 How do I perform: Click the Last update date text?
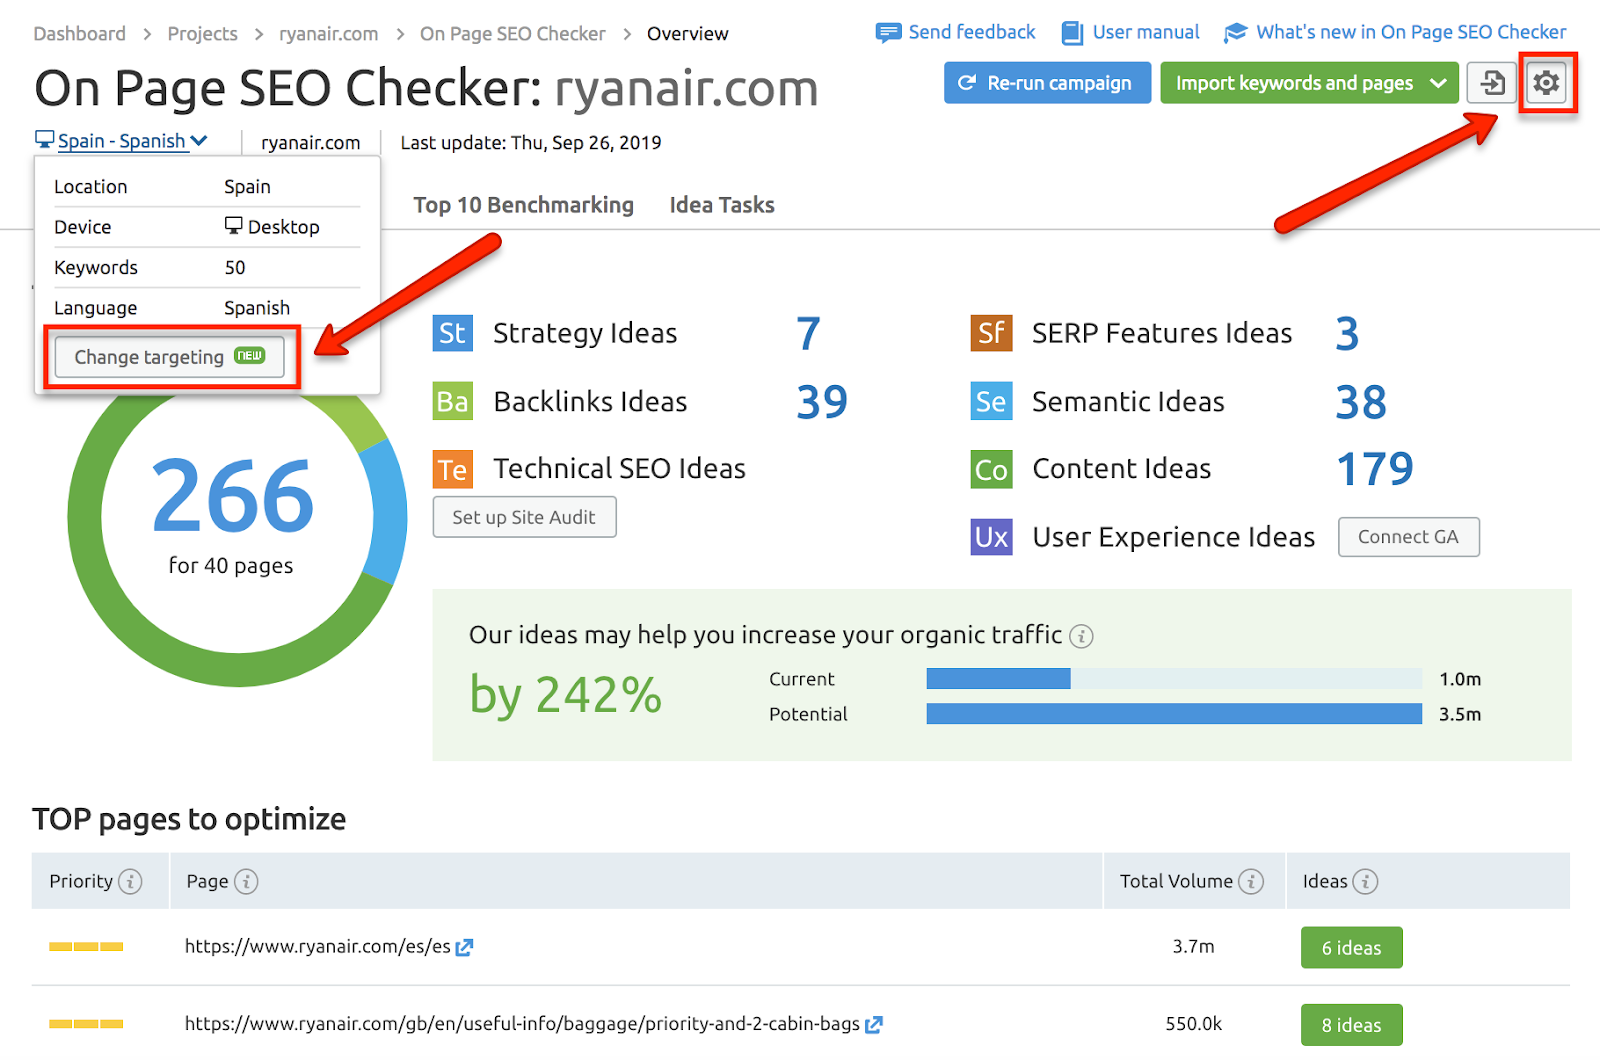pyautogui.click(x=531, y=142)
